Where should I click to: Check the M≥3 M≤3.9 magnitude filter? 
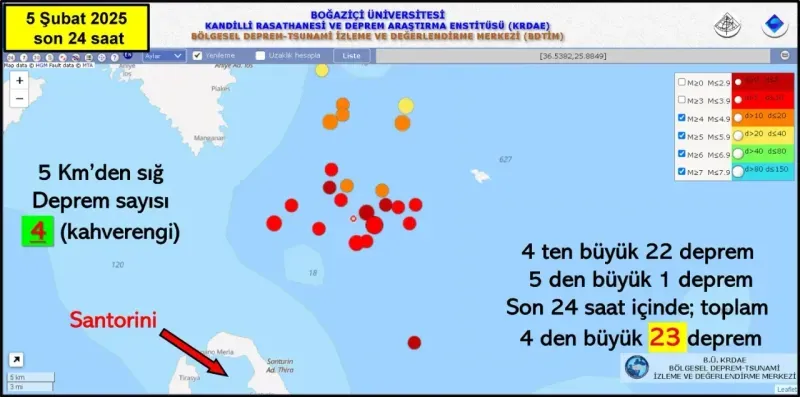[x=682, y=100]
